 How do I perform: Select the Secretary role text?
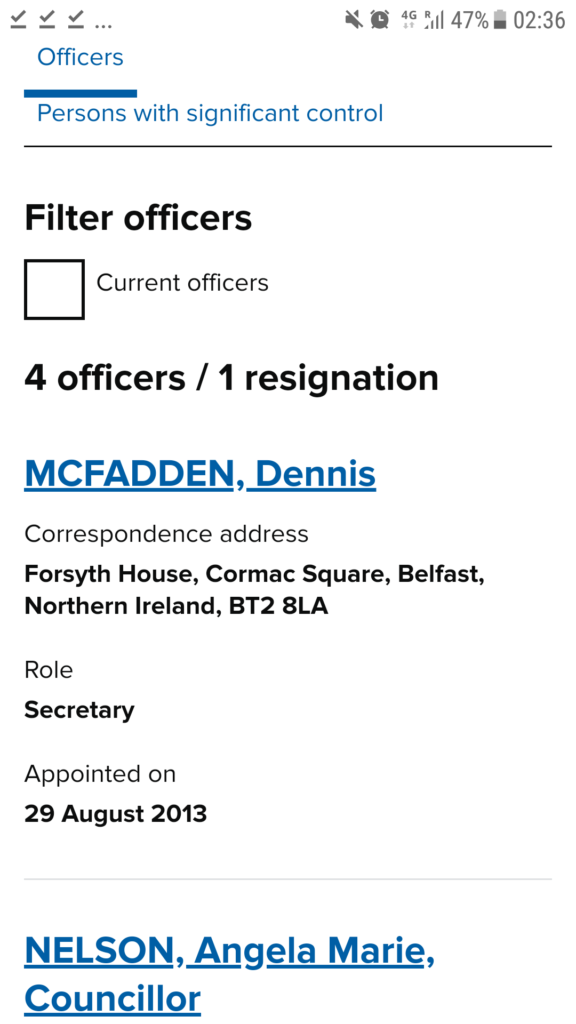coord(79,710)
